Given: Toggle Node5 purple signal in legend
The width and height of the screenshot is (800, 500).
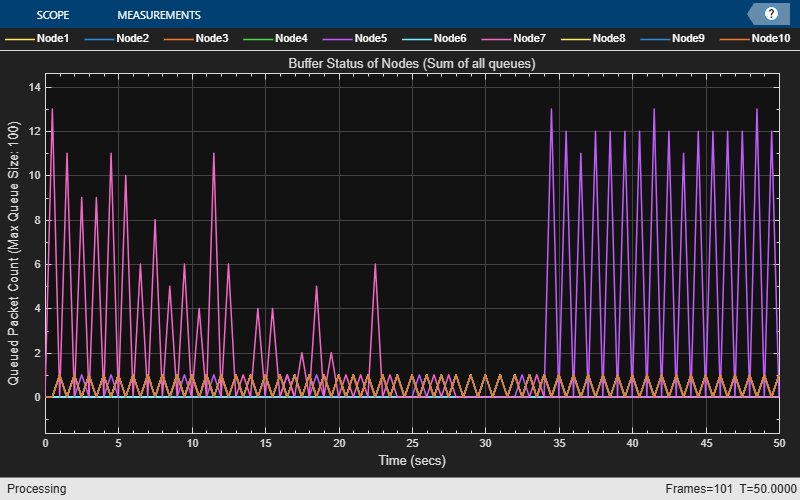Looking at the screenshot, I should click(x=356, y=39).
